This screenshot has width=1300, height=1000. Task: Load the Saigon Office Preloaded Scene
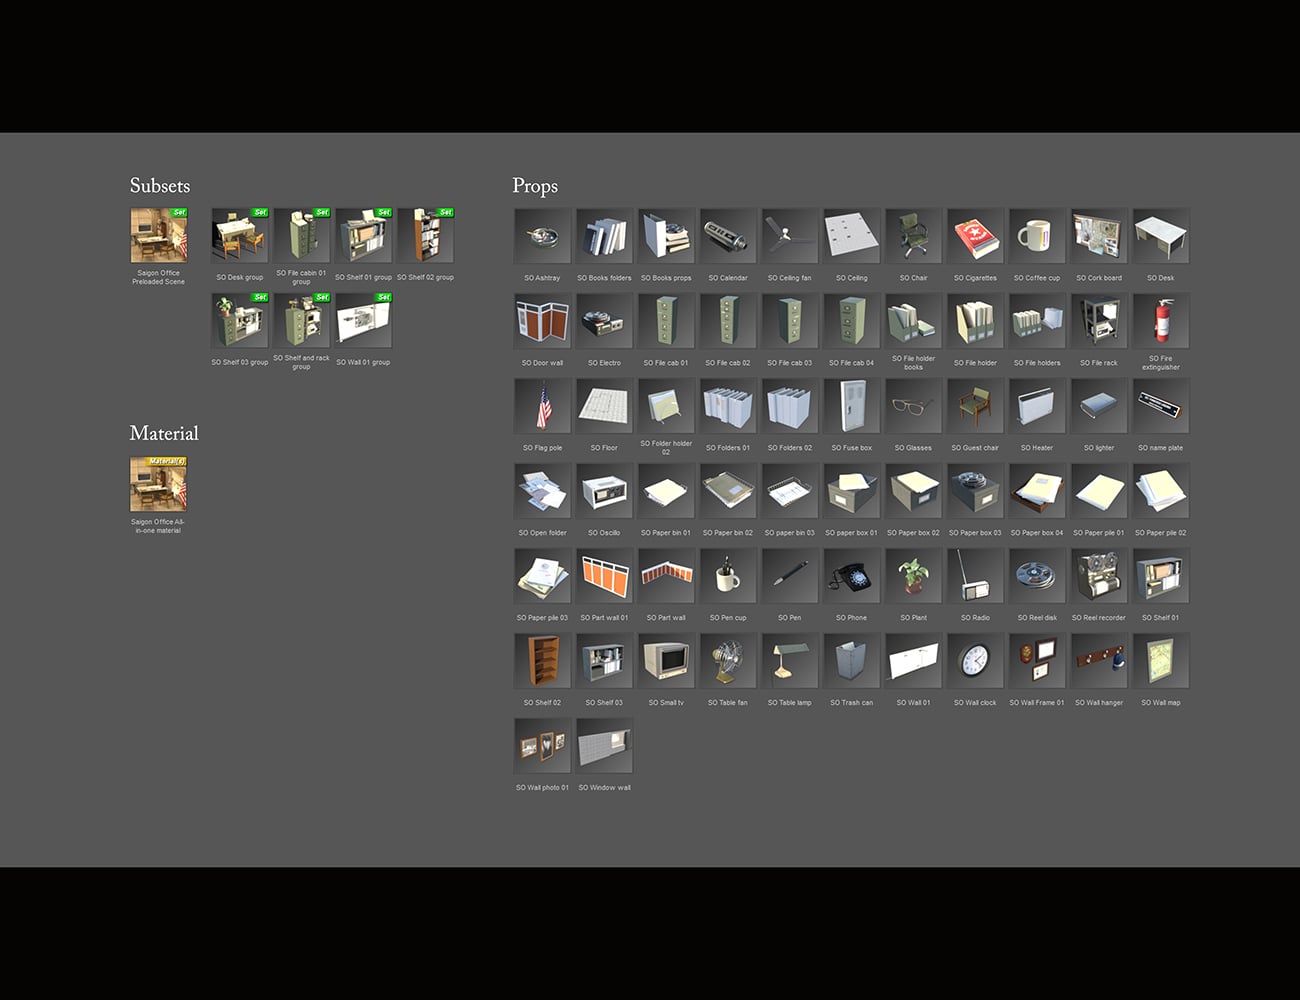tap(158, 236)
